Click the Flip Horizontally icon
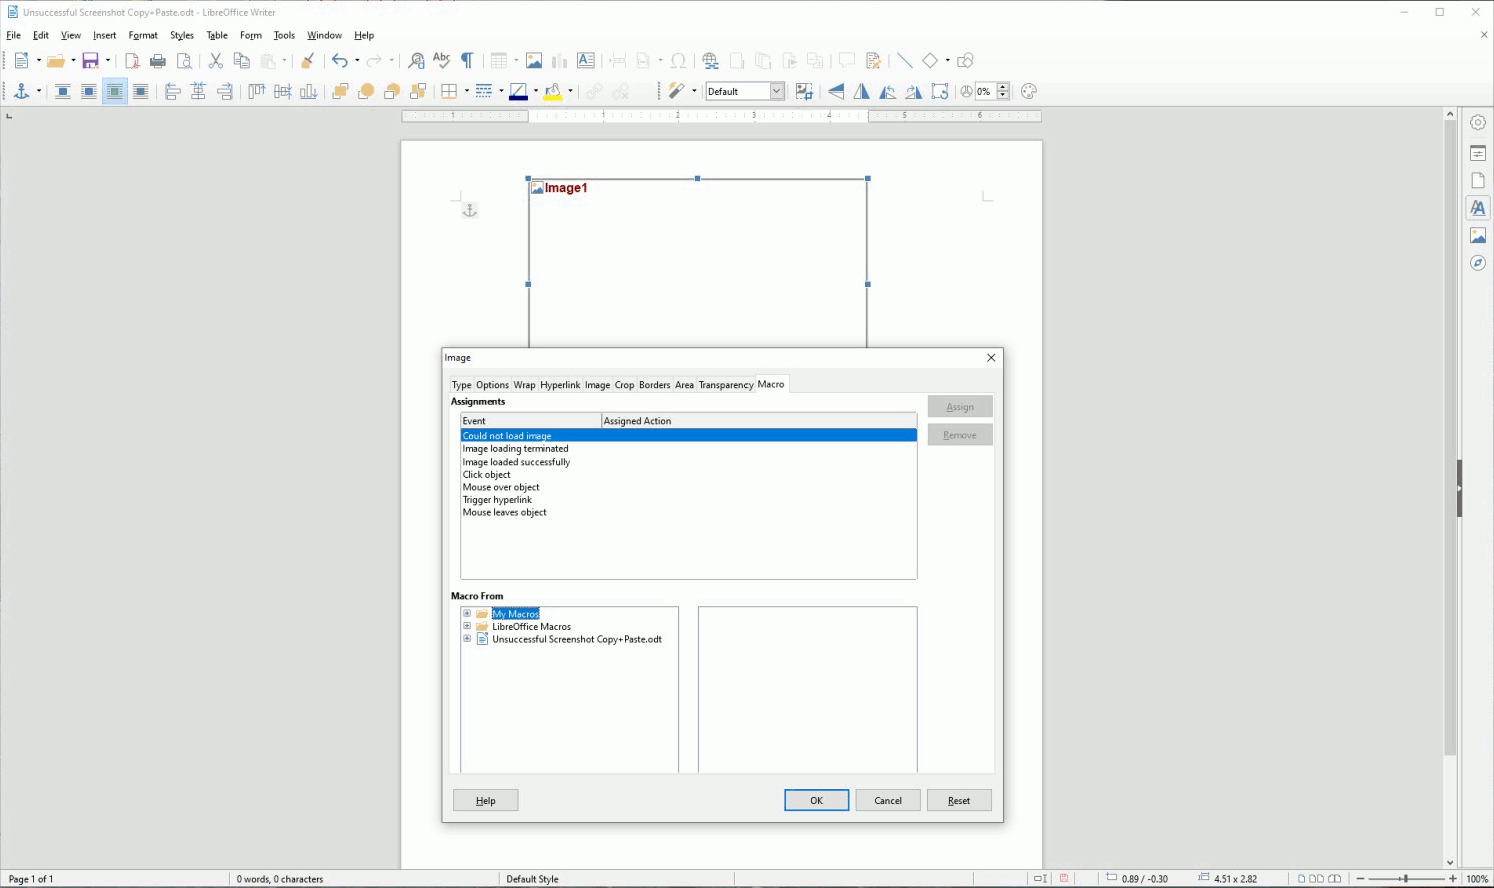Screen dimensions: 1494x888 coord(862,92)
